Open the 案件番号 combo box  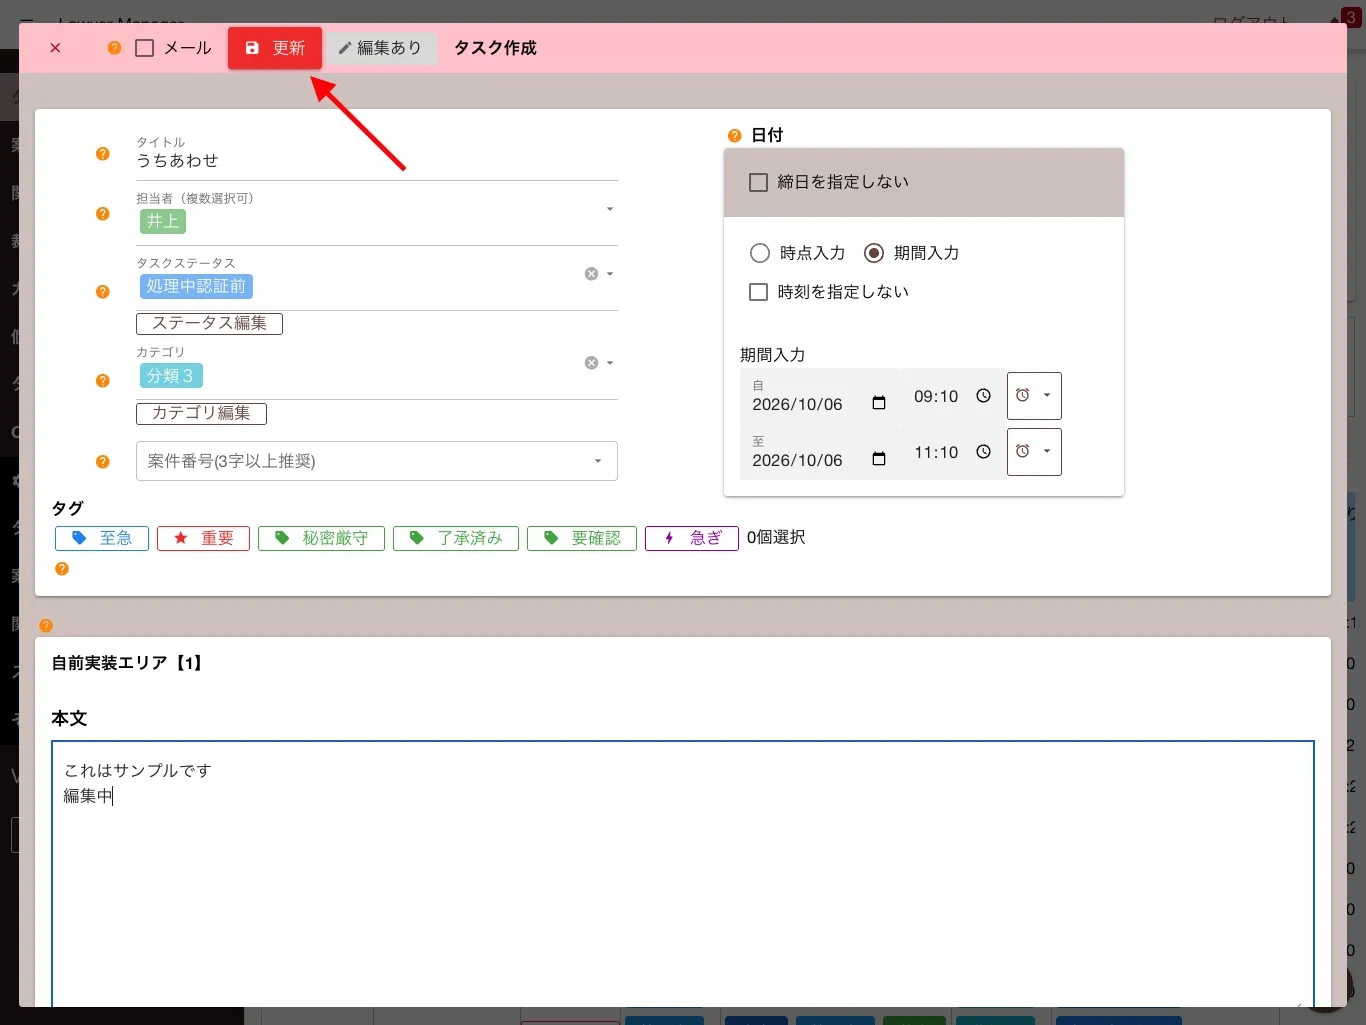tap(377, 461)
